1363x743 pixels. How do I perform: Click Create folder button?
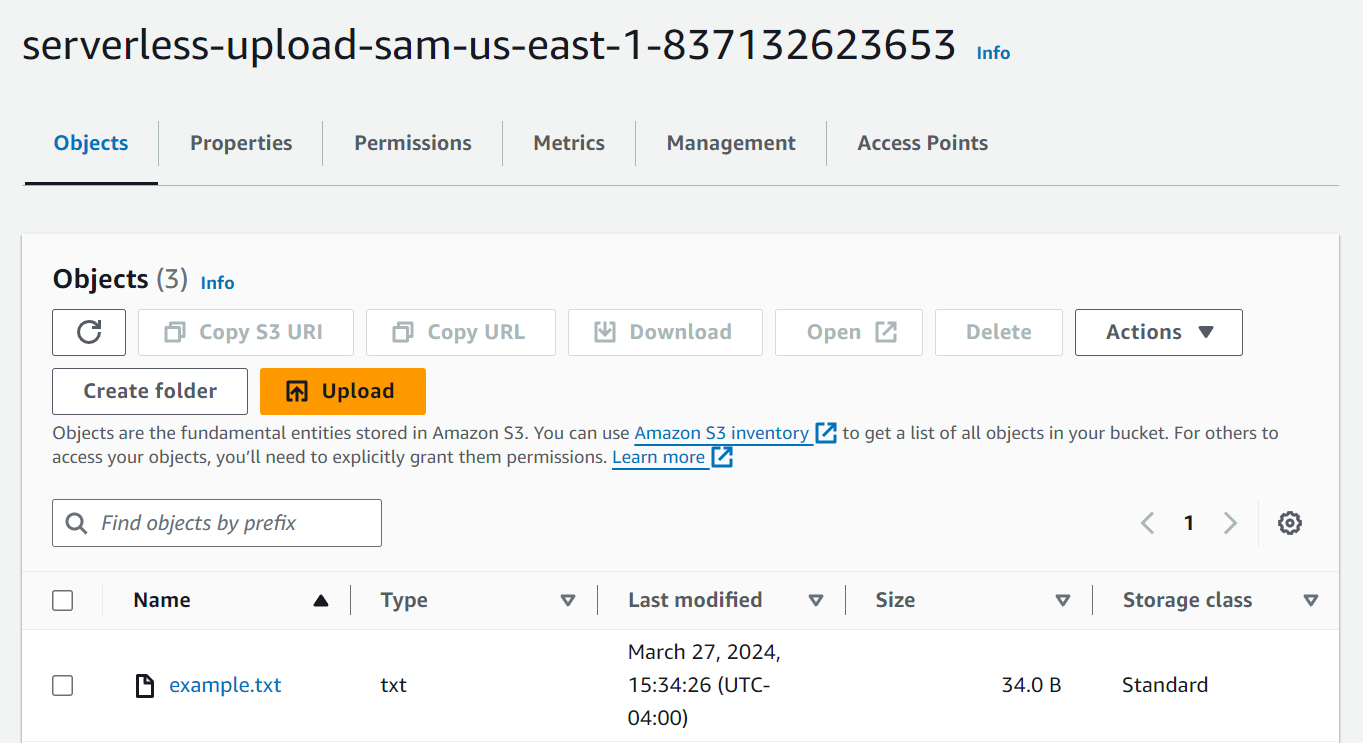pos(150,391)
